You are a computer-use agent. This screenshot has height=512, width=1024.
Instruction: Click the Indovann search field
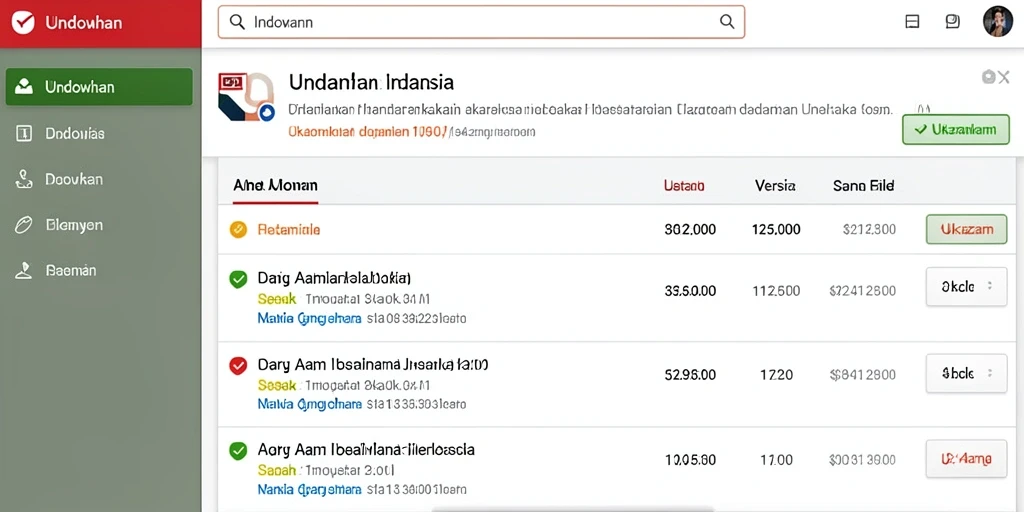tap(481, 22)
